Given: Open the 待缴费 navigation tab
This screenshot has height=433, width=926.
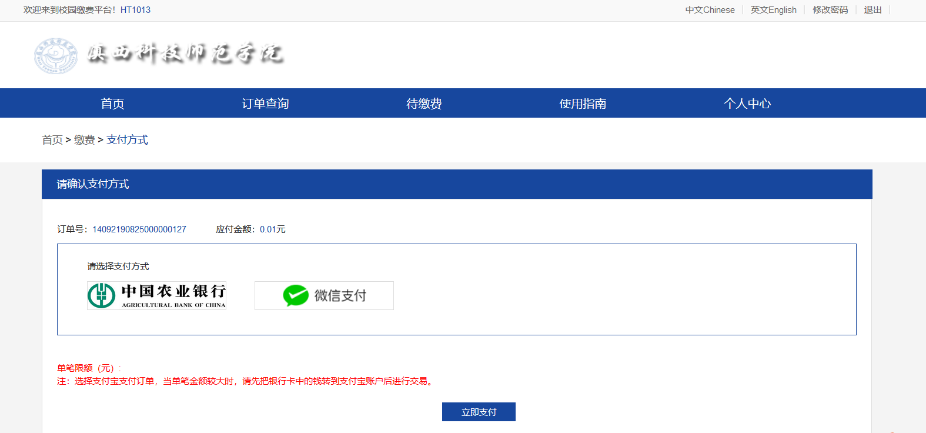Looking at the screenshot, I should click(424, 104).
